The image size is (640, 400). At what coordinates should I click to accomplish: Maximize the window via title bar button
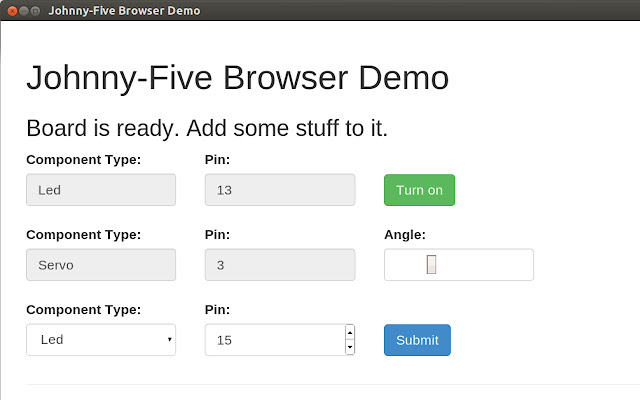click(36, 11)
